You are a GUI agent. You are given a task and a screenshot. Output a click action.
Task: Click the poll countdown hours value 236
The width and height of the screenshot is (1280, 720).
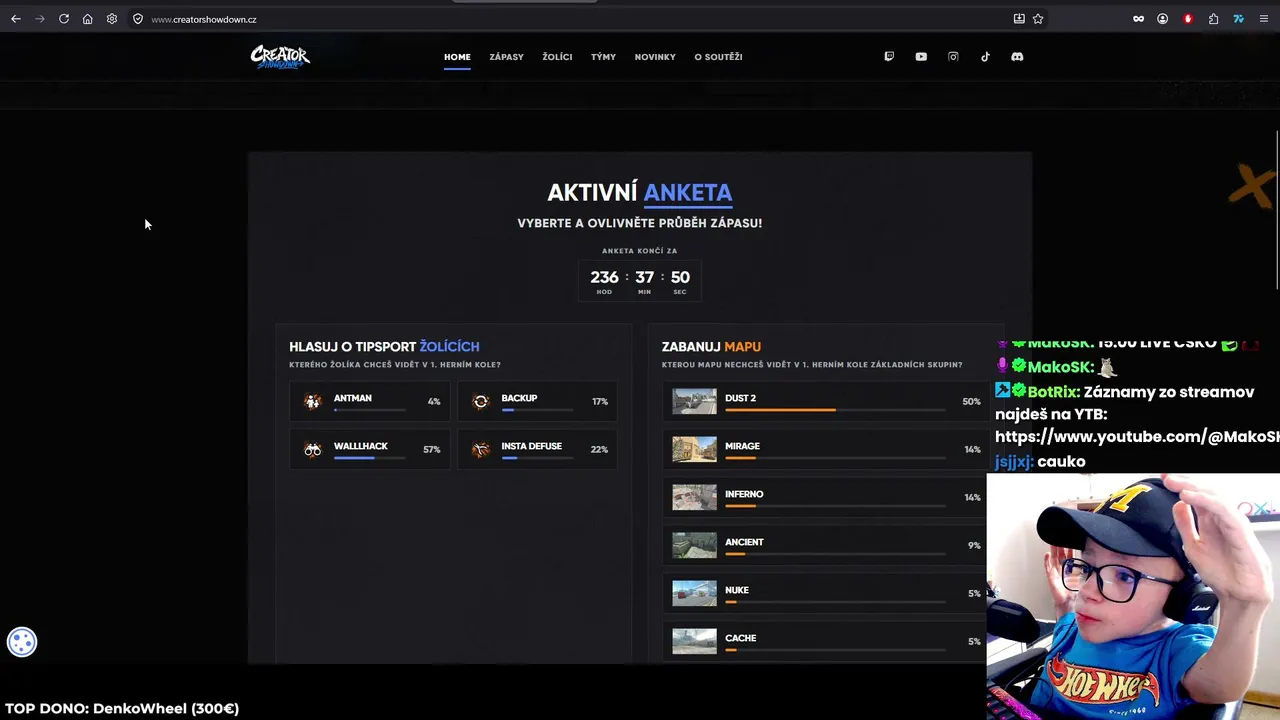tap(604, 277)
